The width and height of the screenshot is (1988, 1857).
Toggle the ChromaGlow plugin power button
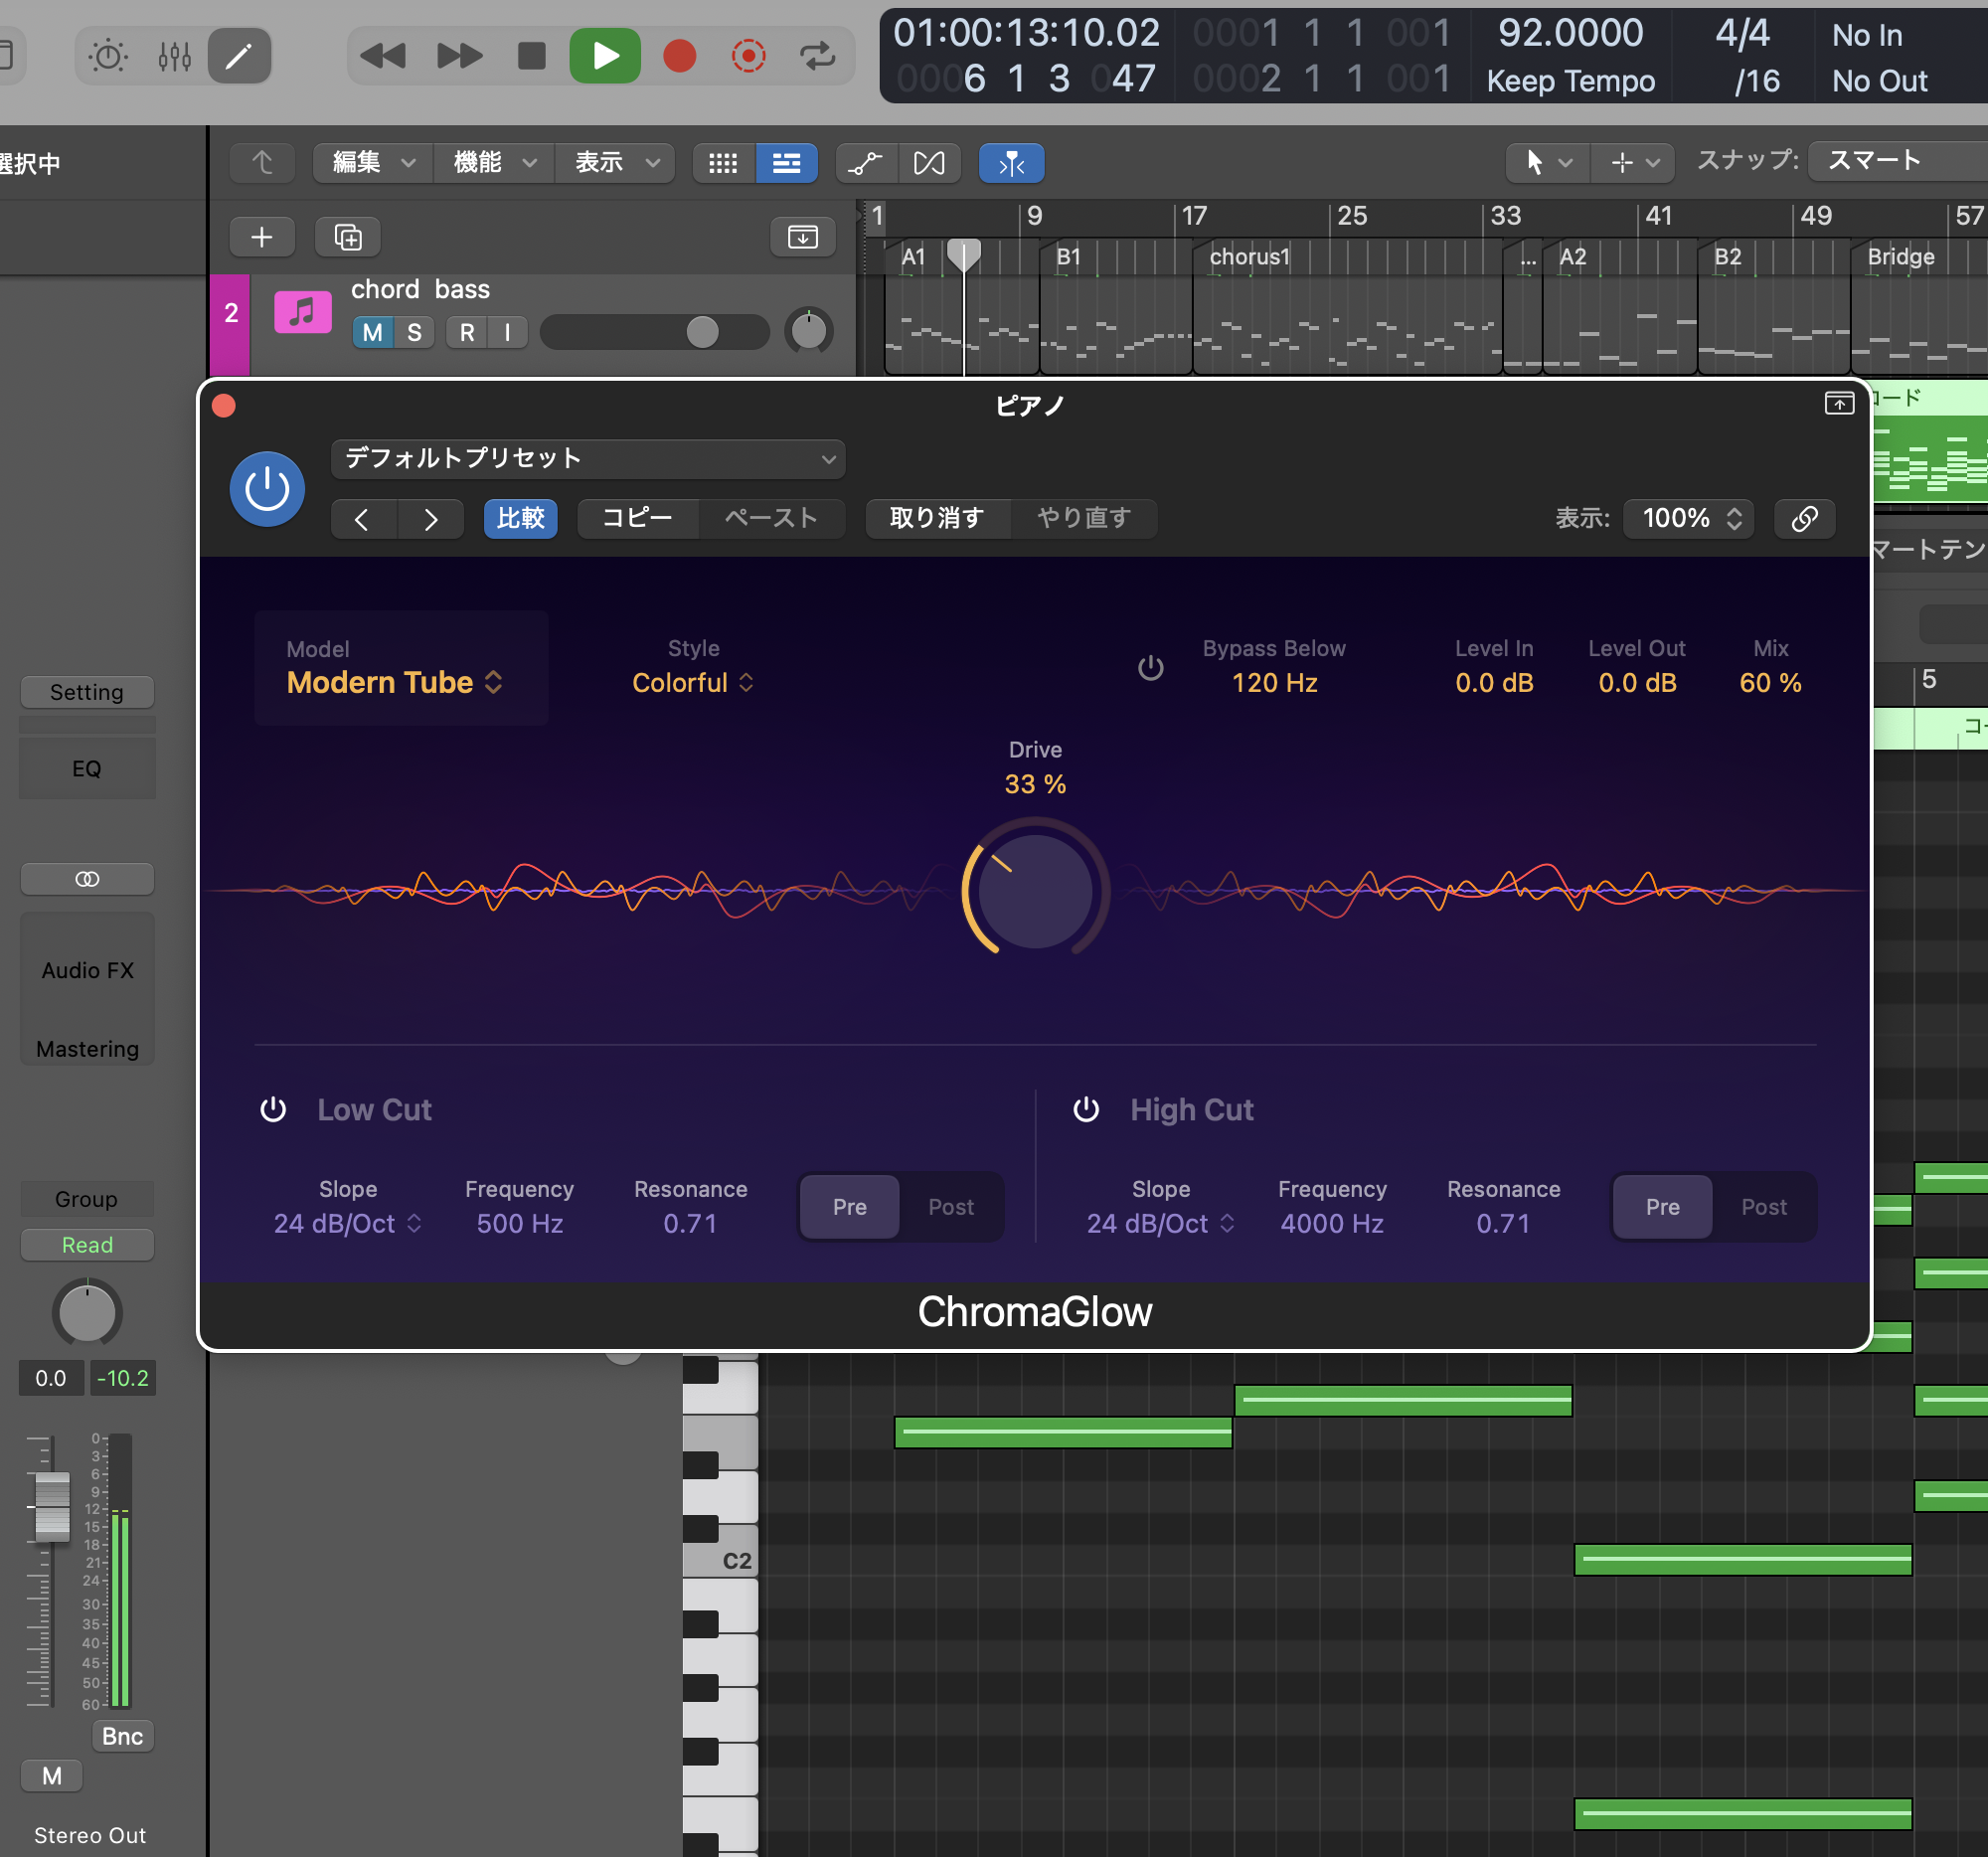pyautogui.click(x=267, y=489)
